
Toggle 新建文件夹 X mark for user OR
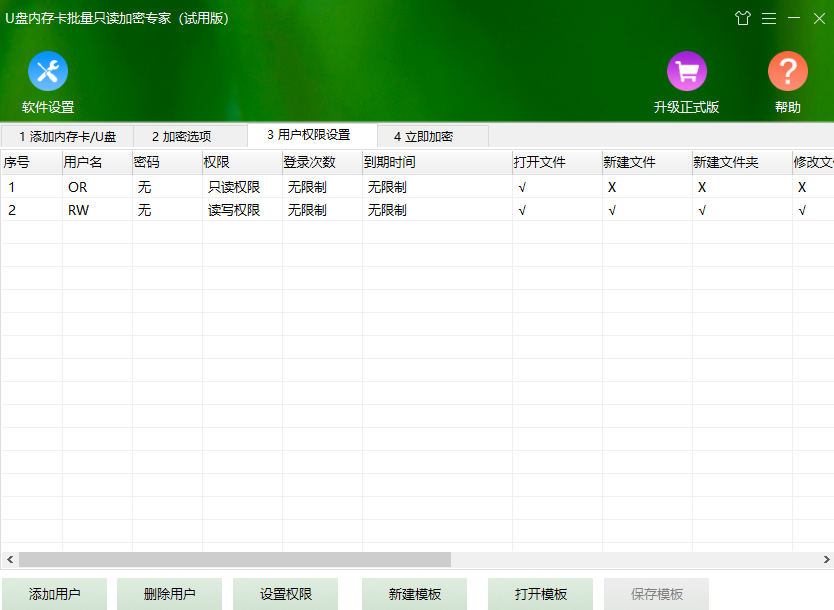702,187
